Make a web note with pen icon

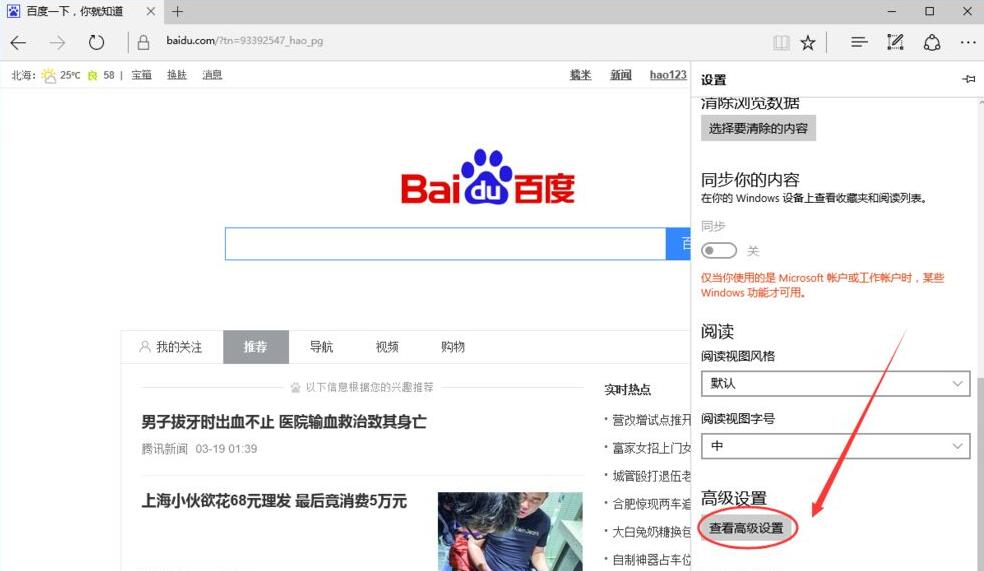(x=895, y=42)
